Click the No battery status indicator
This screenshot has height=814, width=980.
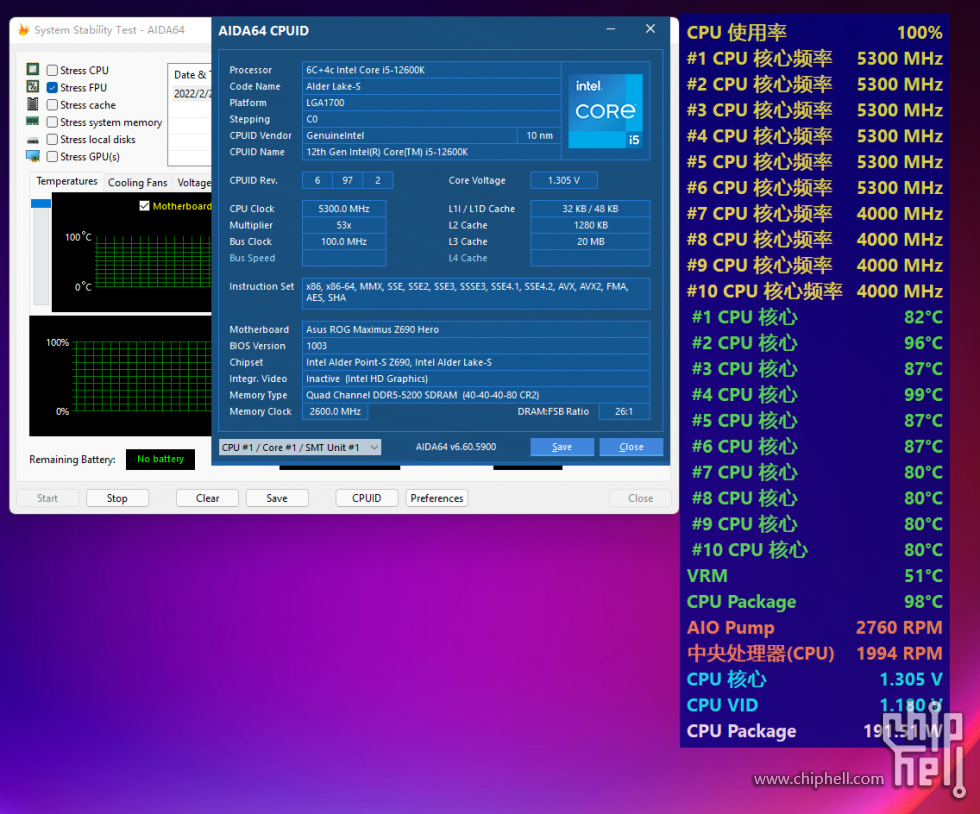(160, 459)
